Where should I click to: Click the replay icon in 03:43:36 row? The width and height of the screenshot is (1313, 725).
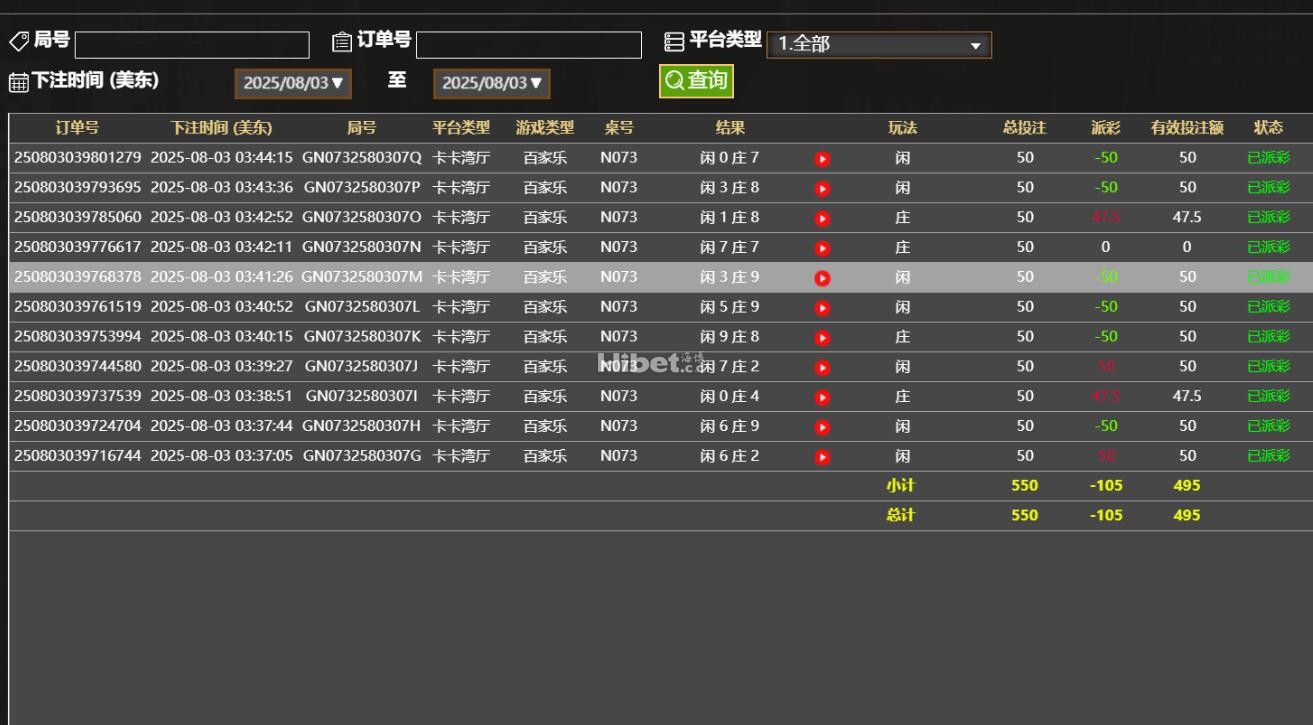(822, 188)
